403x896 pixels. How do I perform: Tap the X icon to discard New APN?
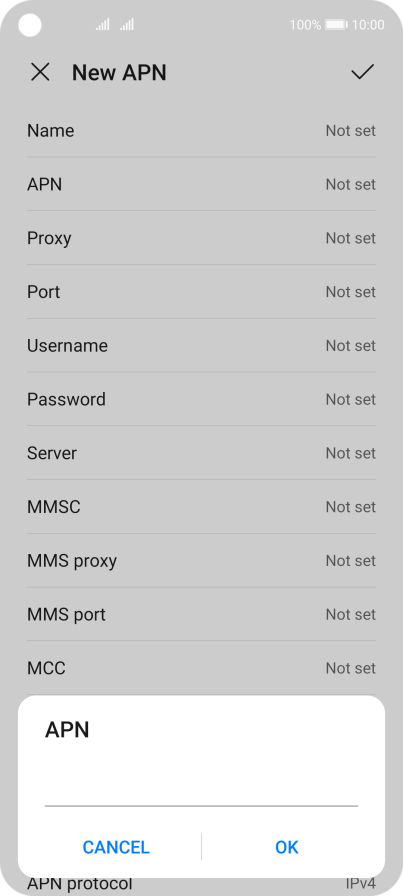(x=40, y=73)
